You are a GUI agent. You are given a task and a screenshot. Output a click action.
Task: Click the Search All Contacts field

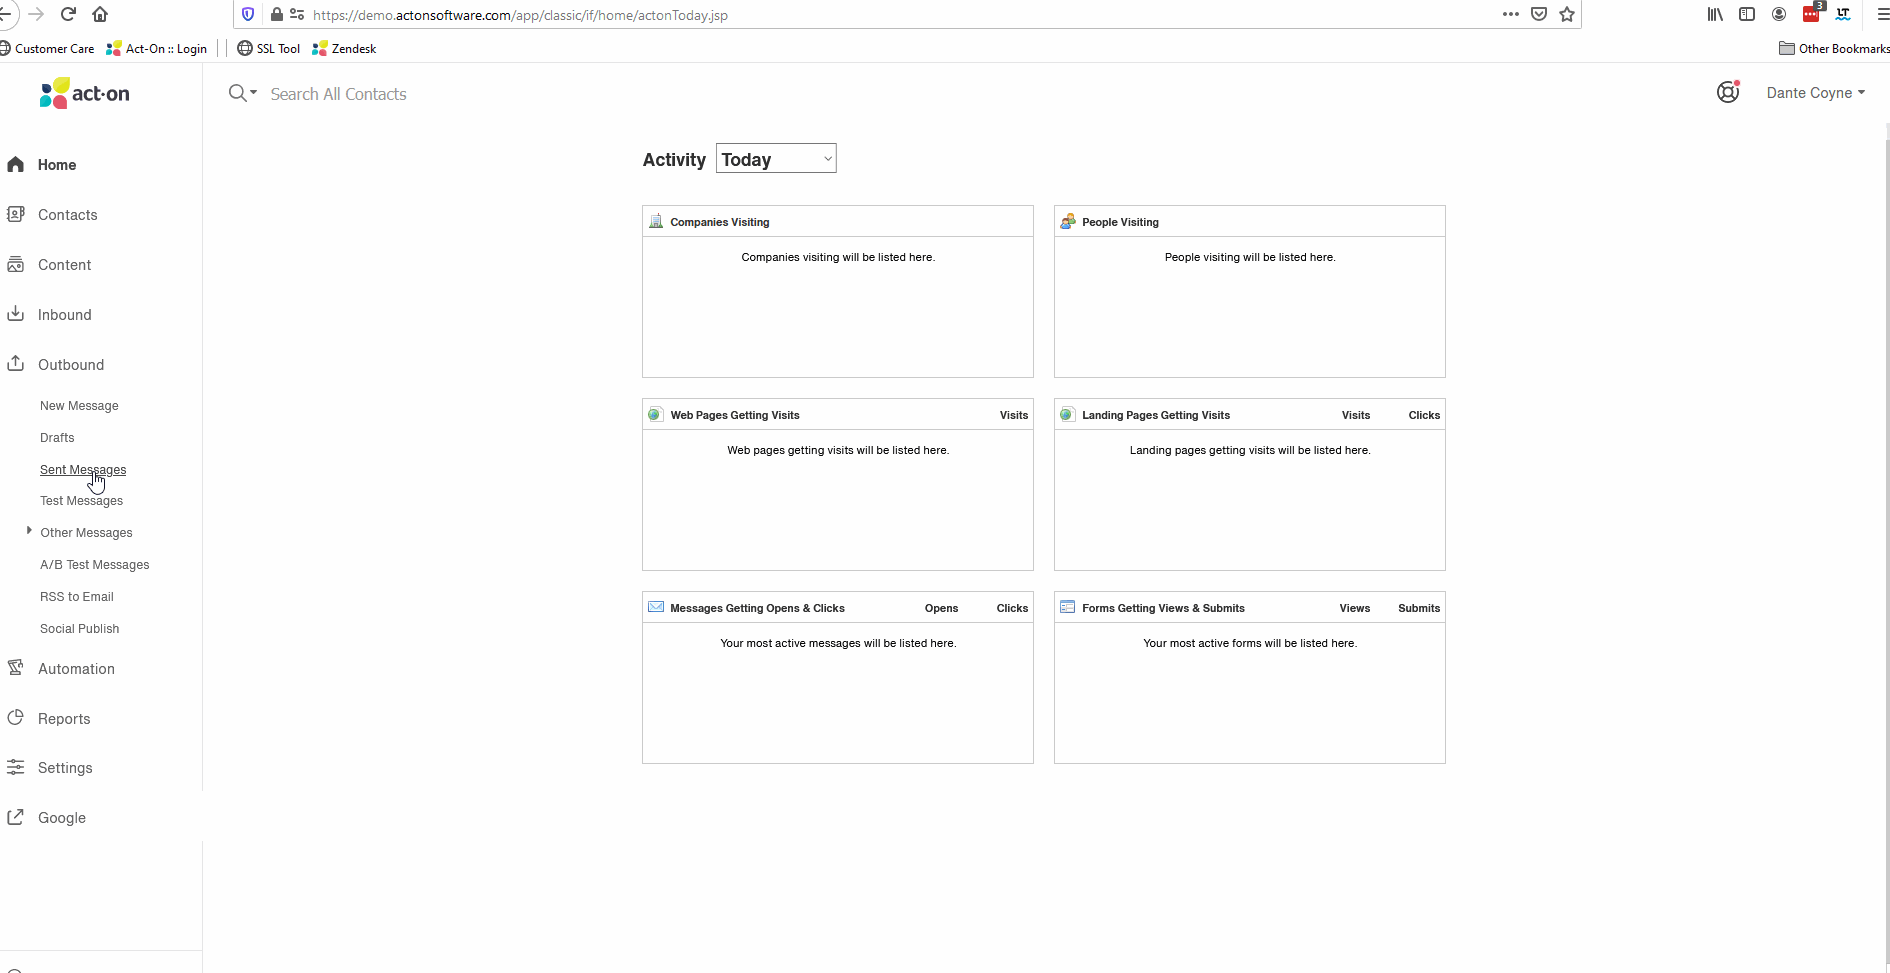point(339,94)
